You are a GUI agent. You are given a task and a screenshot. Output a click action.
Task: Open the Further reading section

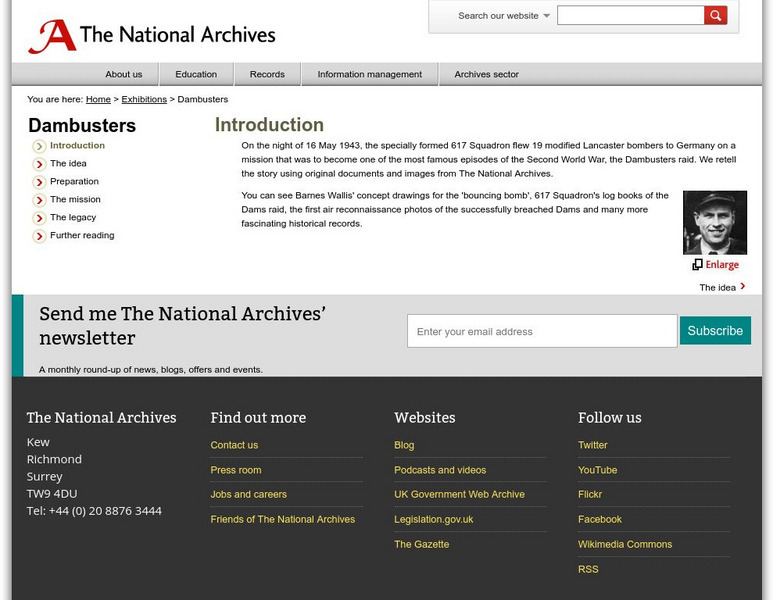pos(82,235)
